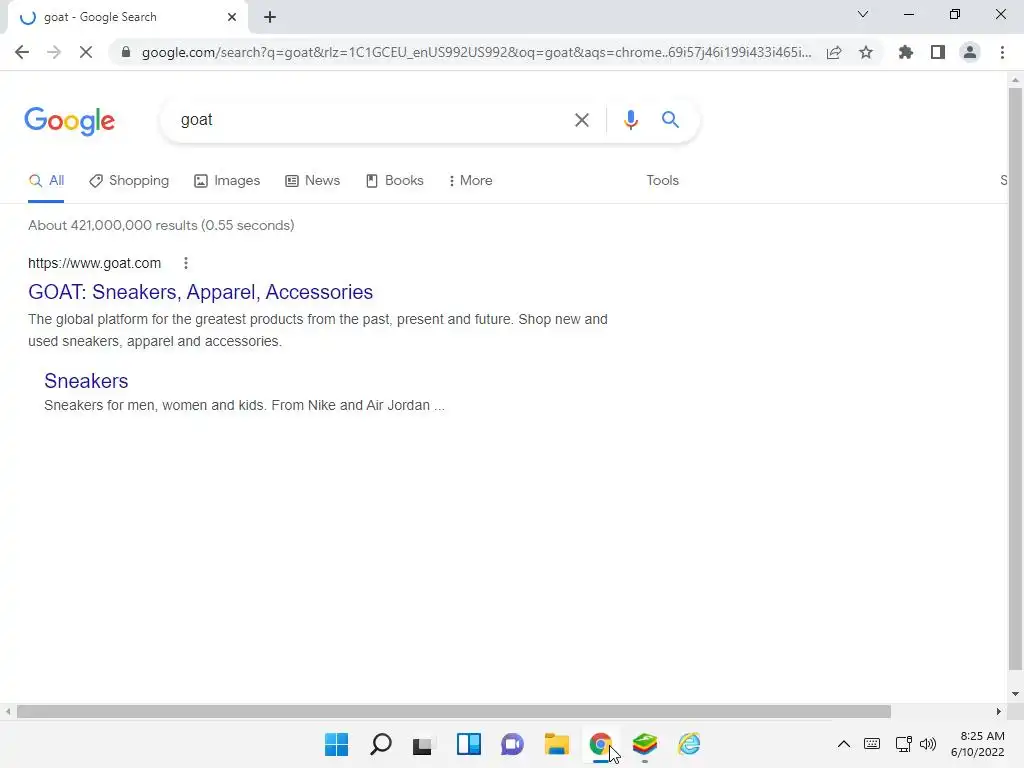Screen dimensions: 1024x768
Task: Close the goat - Google Search tab
Action: pos(232,17)
